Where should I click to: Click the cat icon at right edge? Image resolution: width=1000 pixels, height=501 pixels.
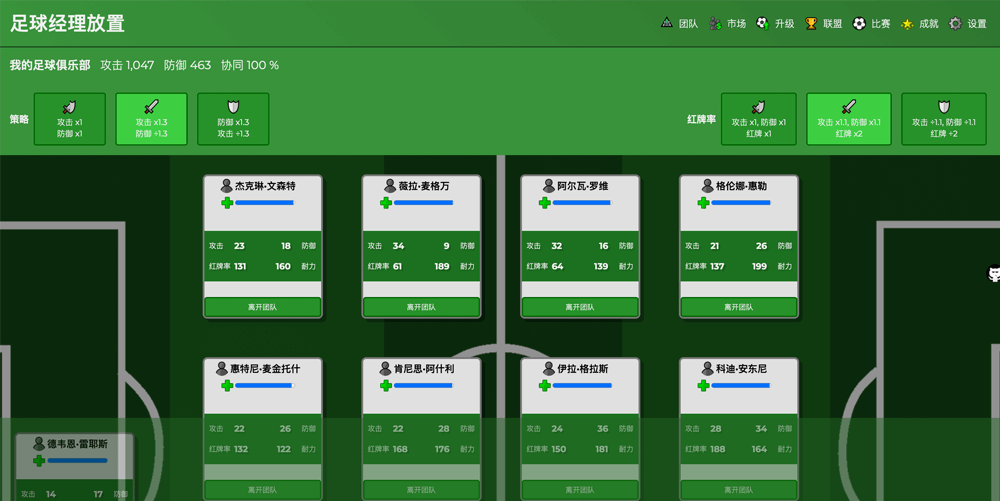click(x=994, y=274)
